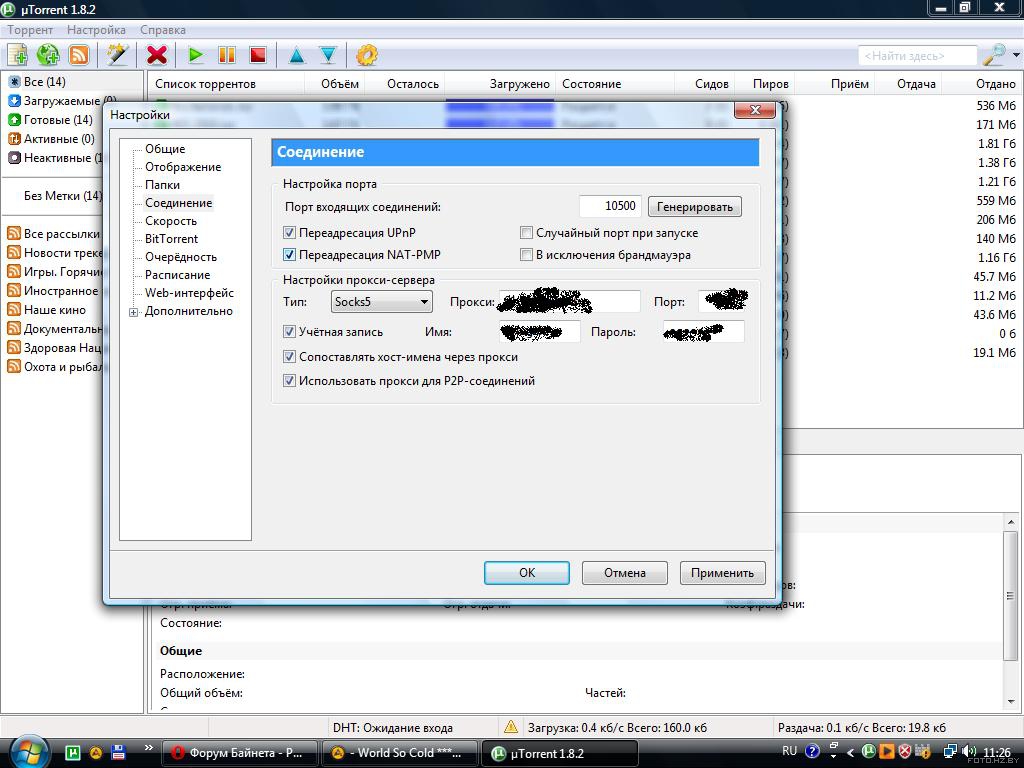Open the Socks5 proxy type dropdown
Viewport: 1024px width, 768px height.
(381, 302)
